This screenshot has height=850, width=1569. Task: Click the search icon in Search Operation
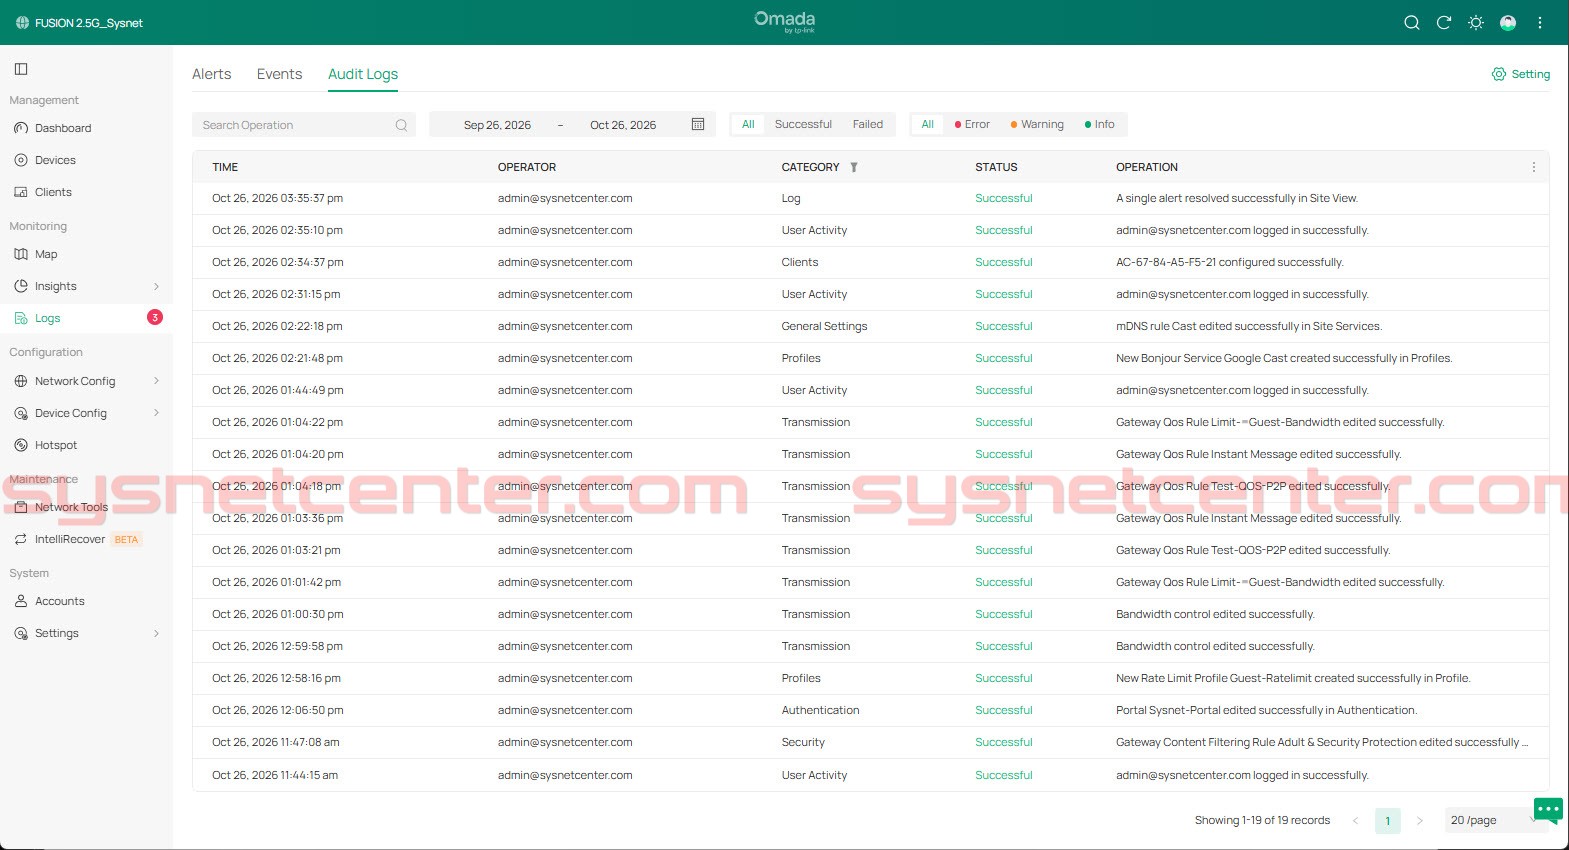tap(401, 125)
